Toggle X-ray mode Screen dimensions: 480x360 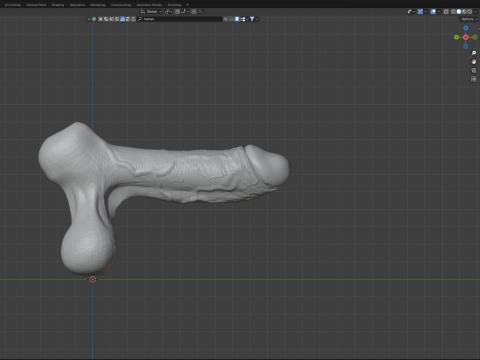click(446, 12)
